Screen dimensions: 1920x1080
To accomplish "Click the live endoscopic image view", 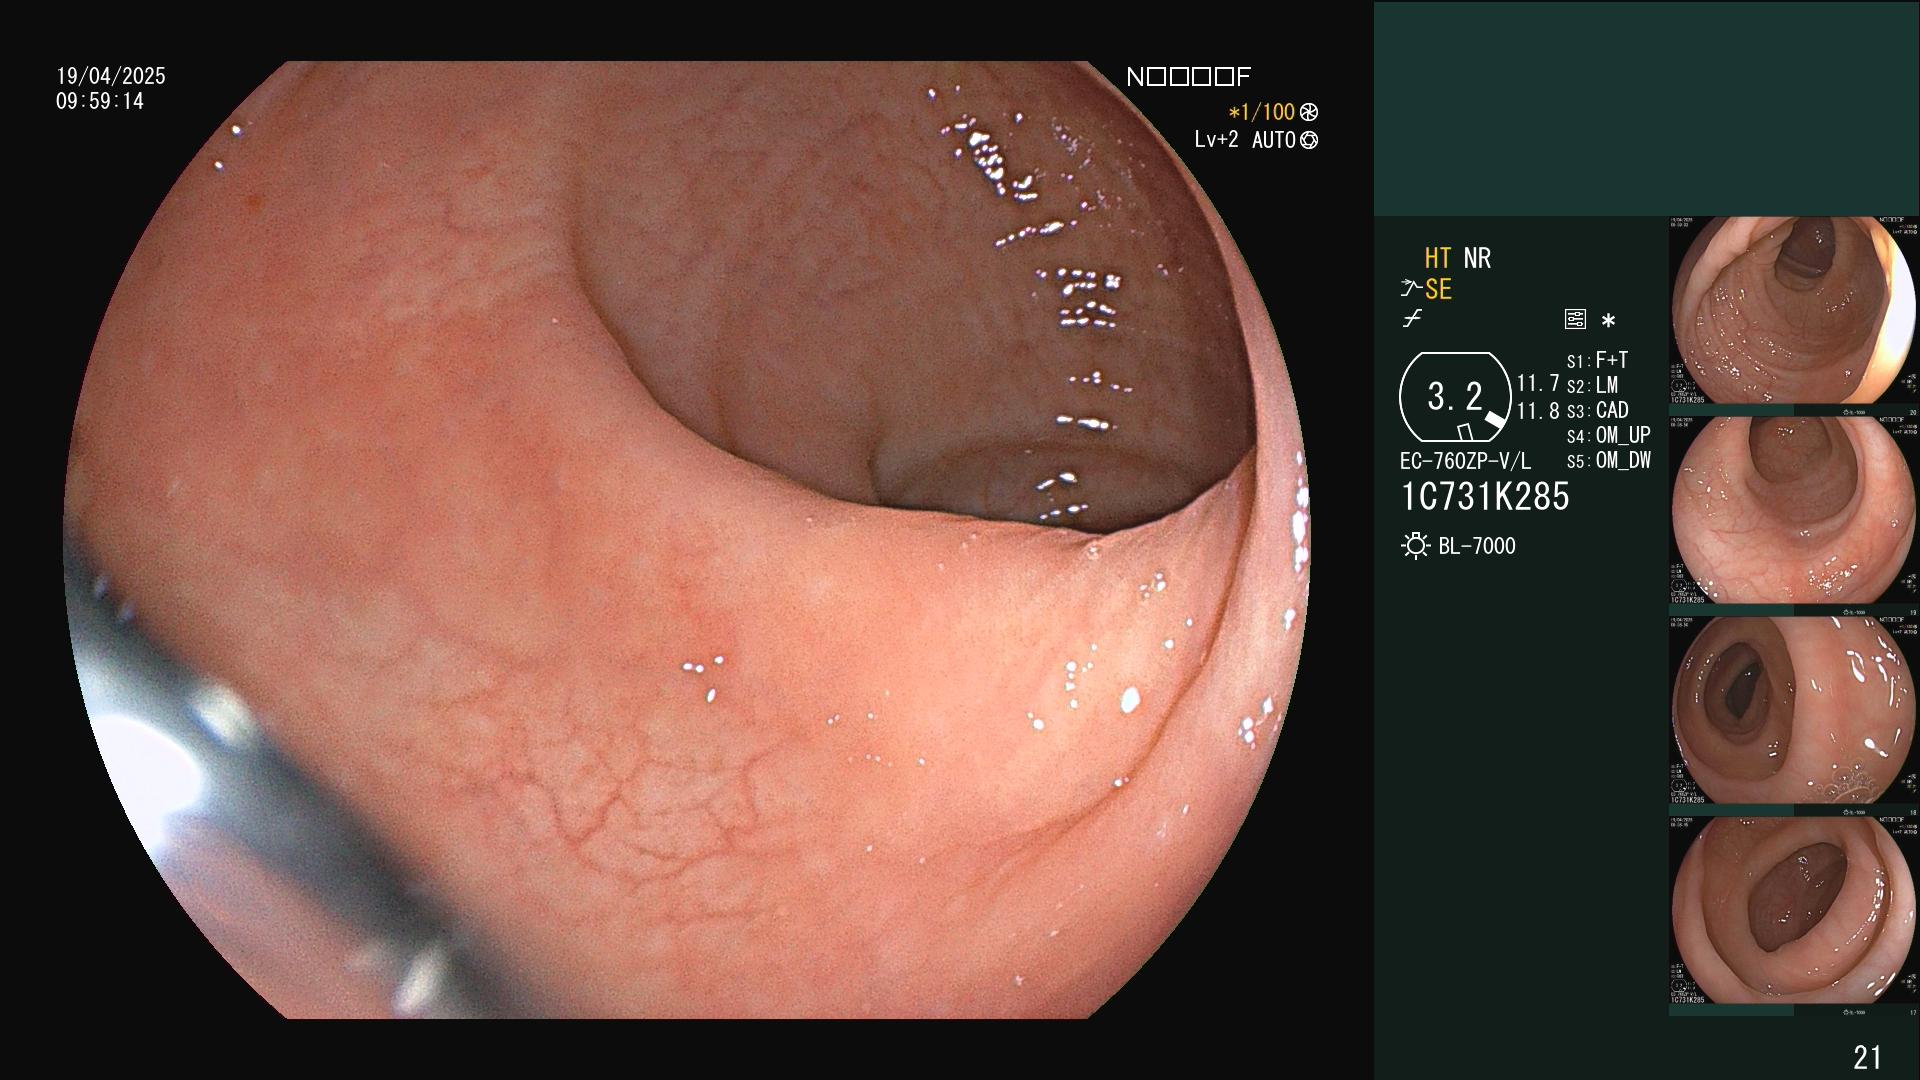I will 686,540.
